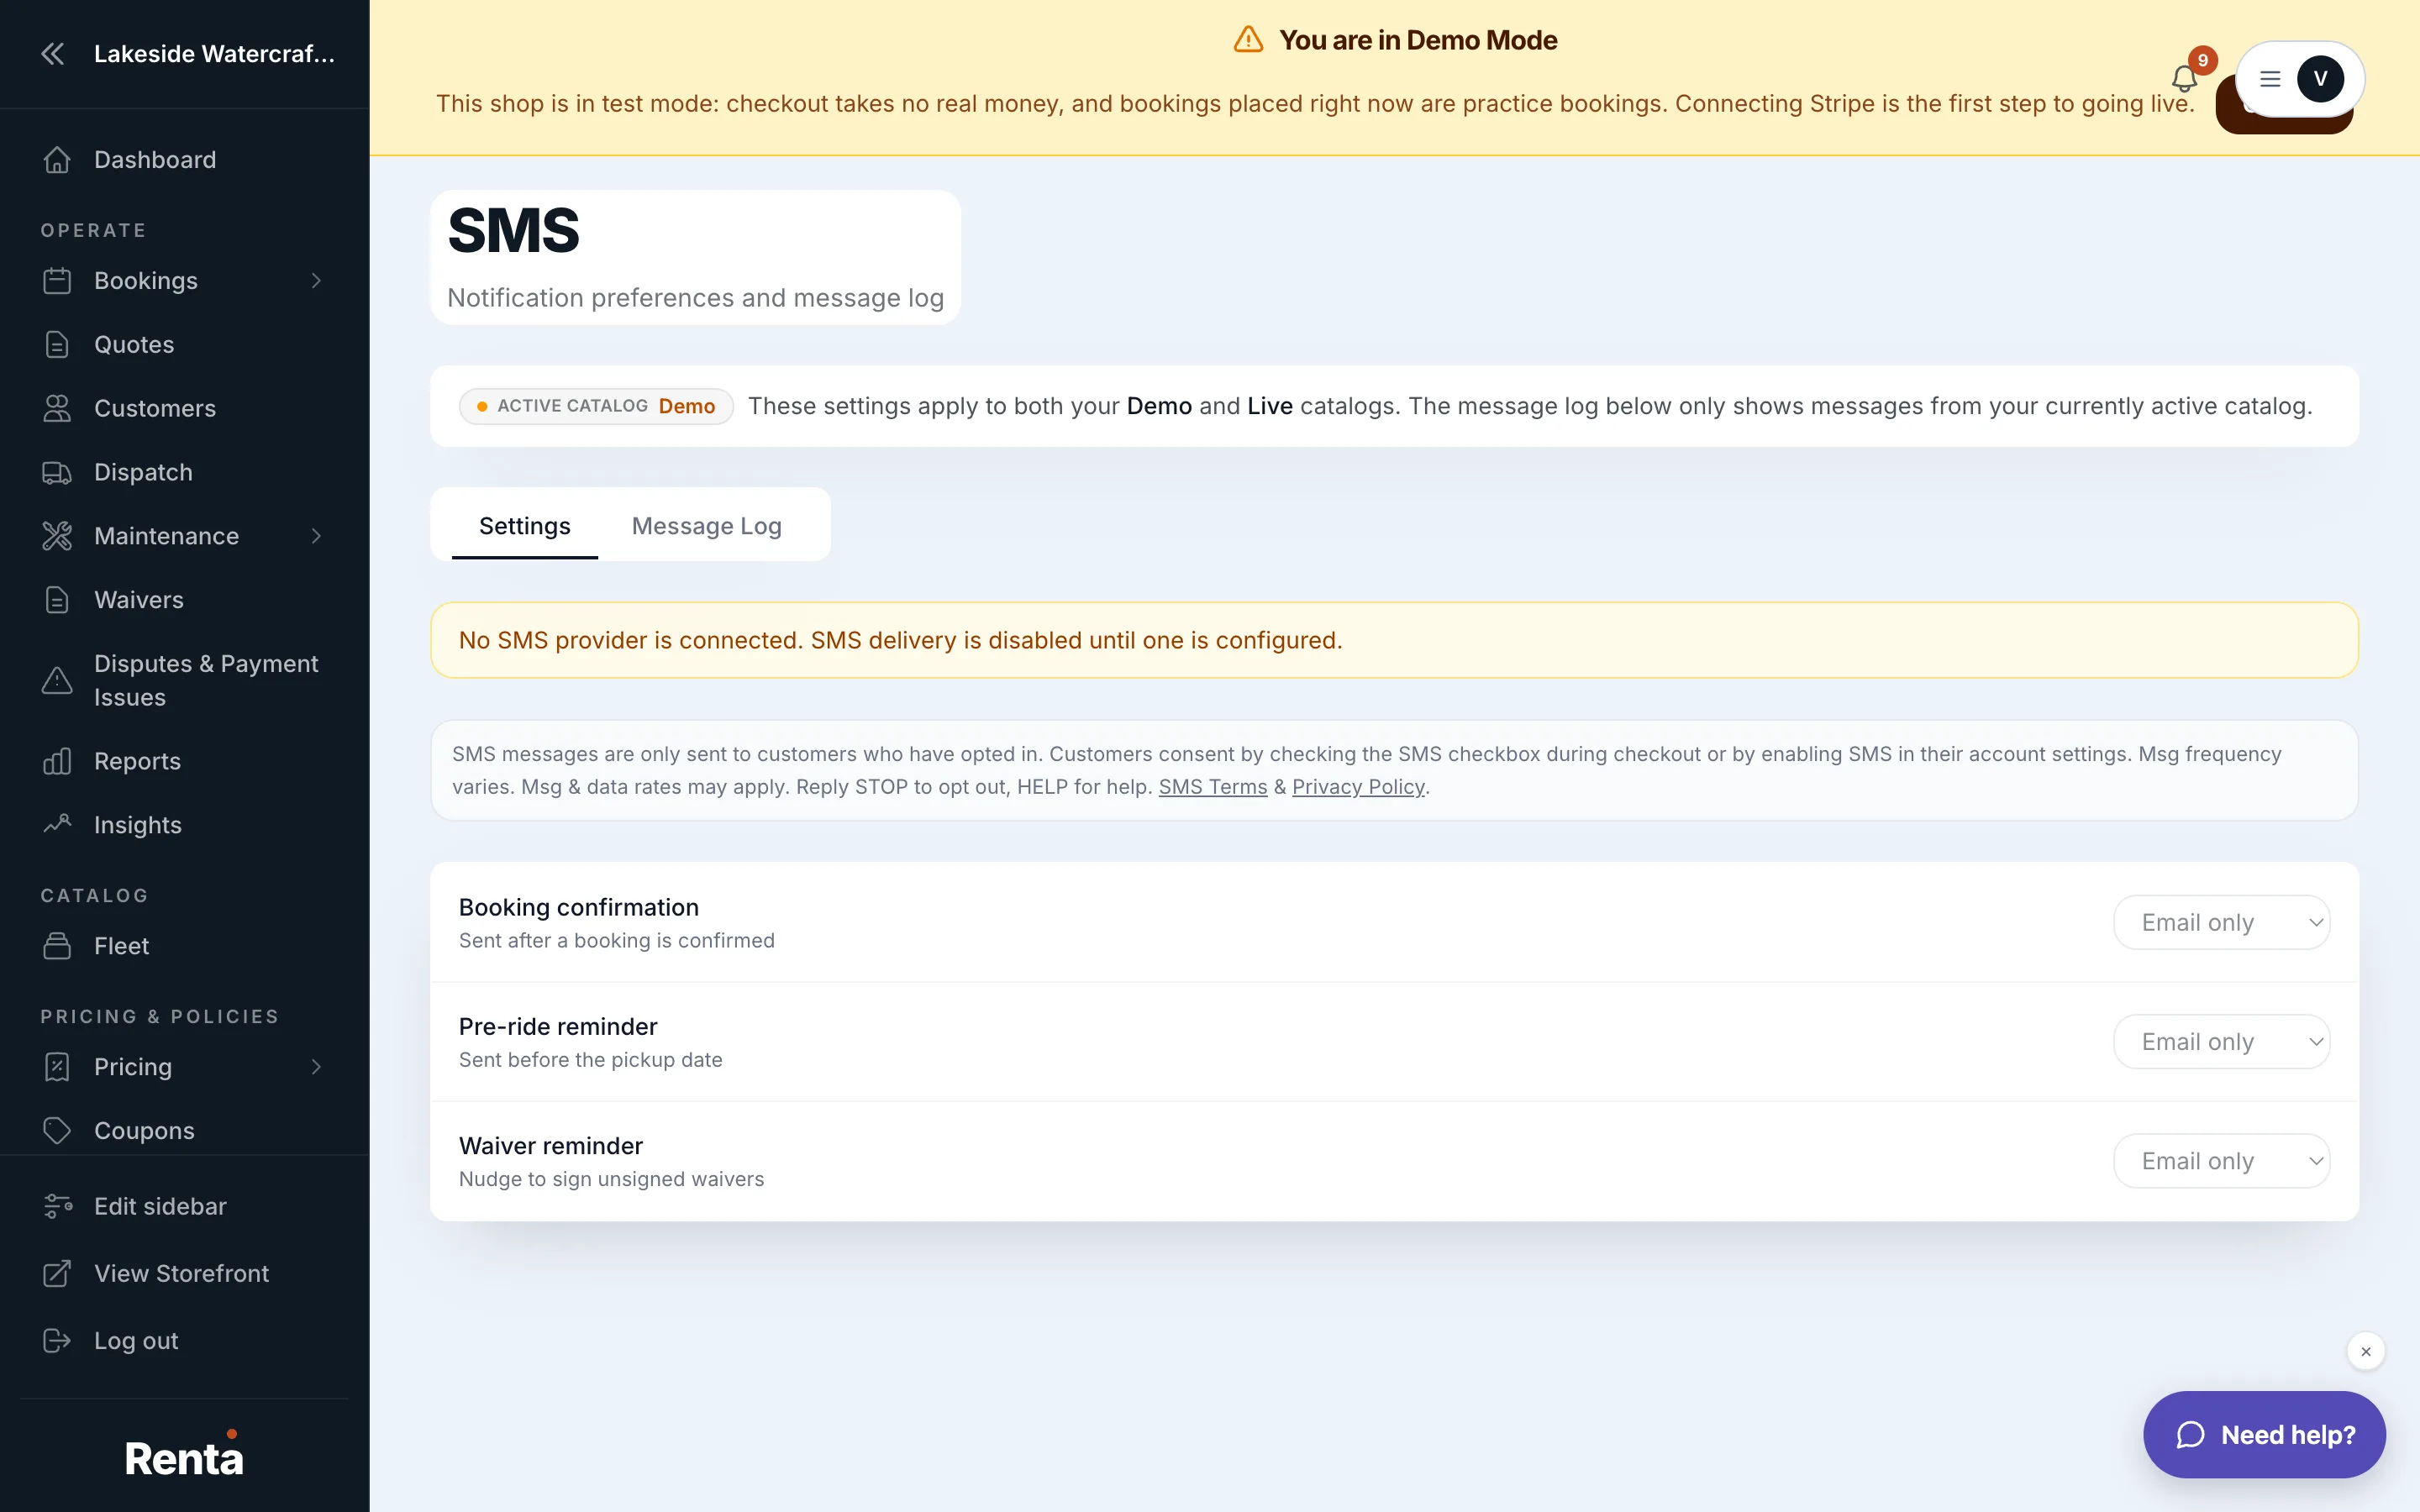Click the Active Catalog Demo badge

coord(597,406)
